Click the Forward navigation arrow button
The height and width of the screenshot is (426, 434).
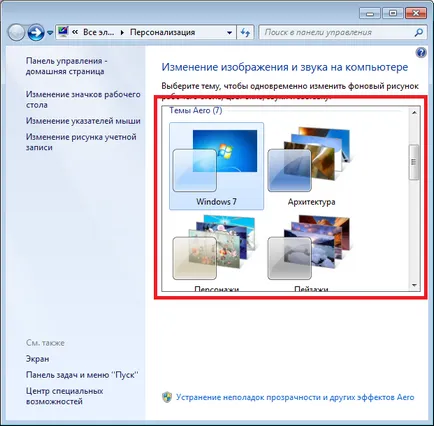click(36, 33)
